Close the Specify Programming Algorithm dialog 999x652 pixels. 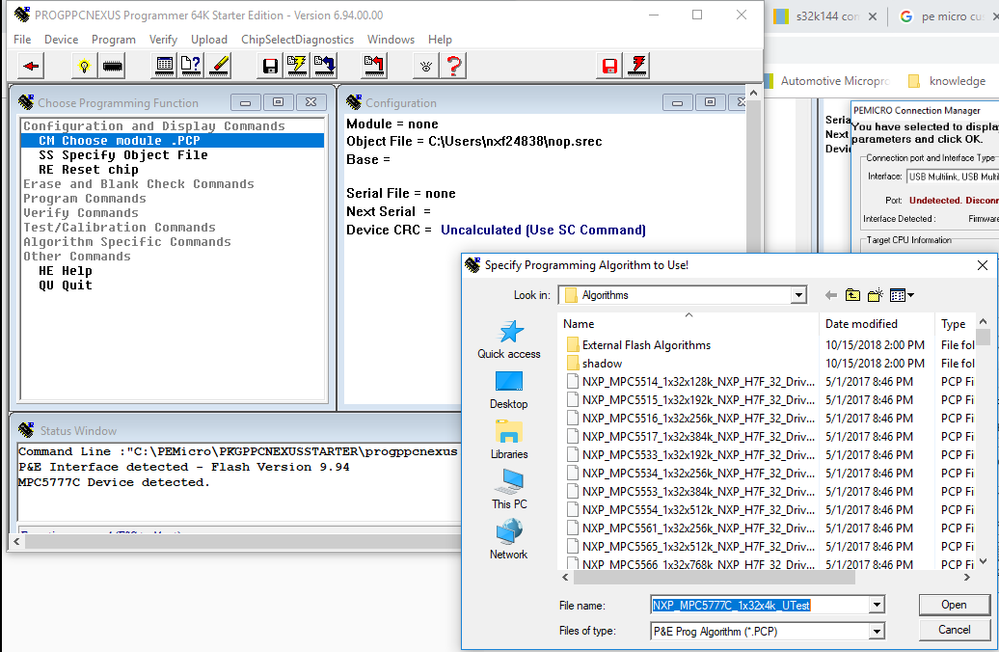982,265
